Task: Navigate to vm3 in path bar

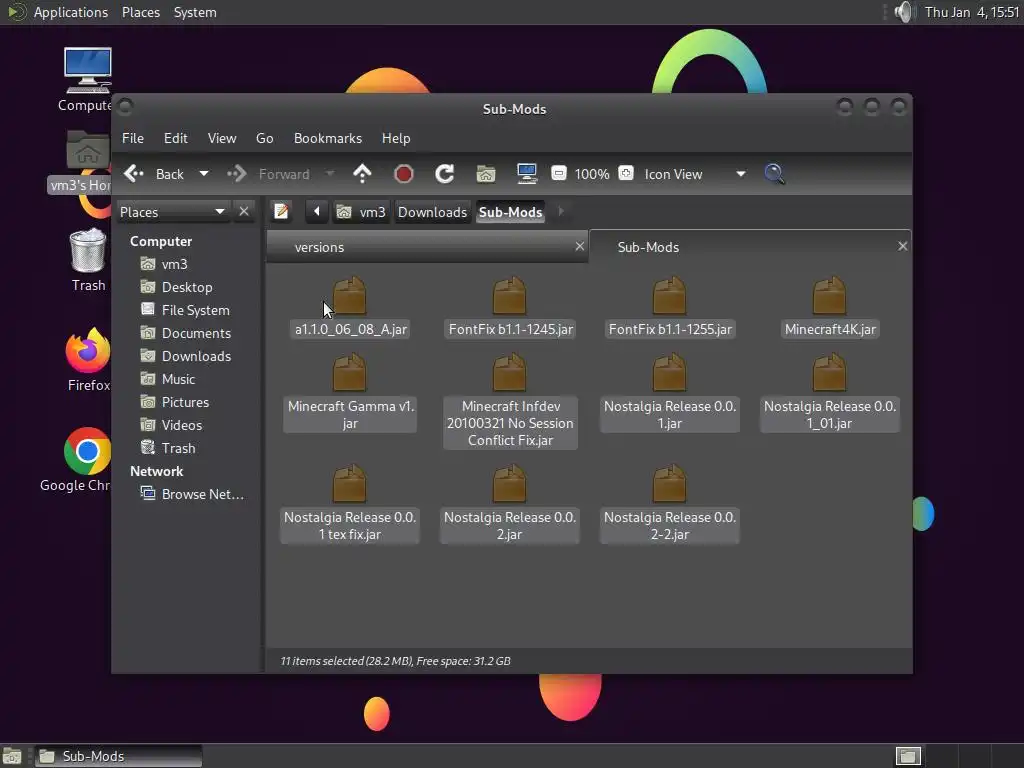Action: 361,212
